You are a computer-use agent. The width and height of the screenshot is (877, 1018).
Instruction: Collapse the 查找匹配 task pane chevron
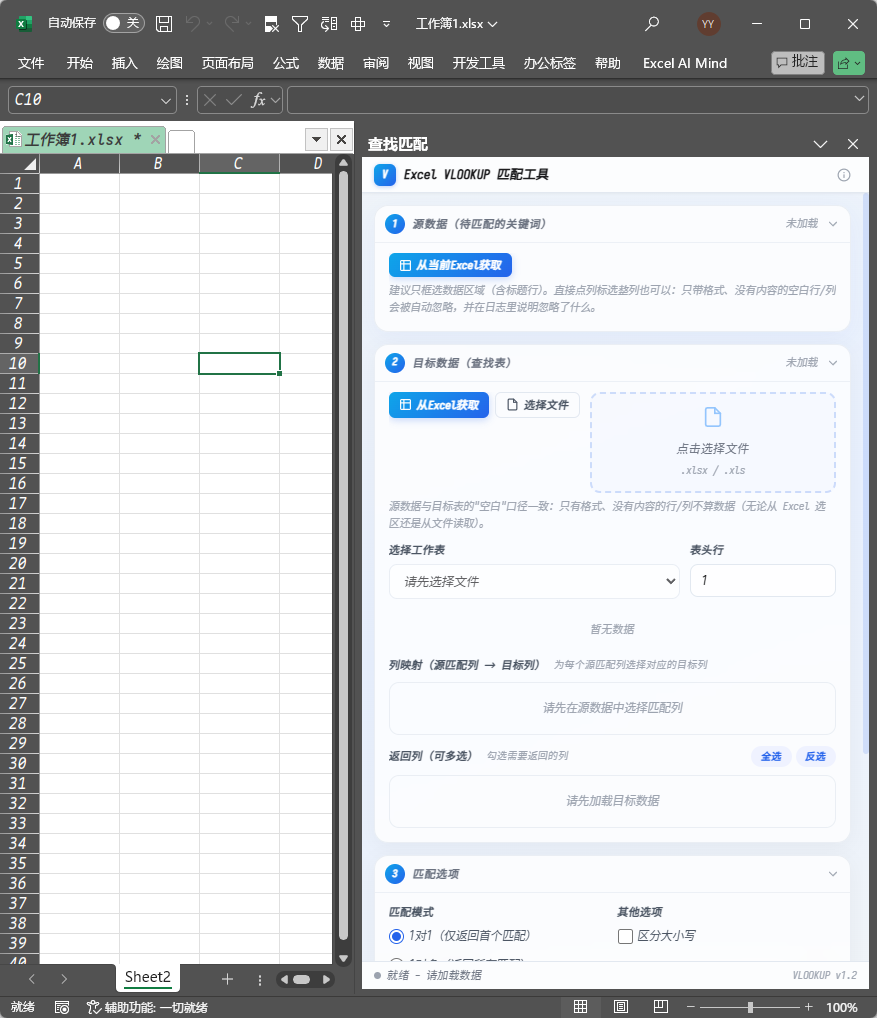(x=821, y=144)
